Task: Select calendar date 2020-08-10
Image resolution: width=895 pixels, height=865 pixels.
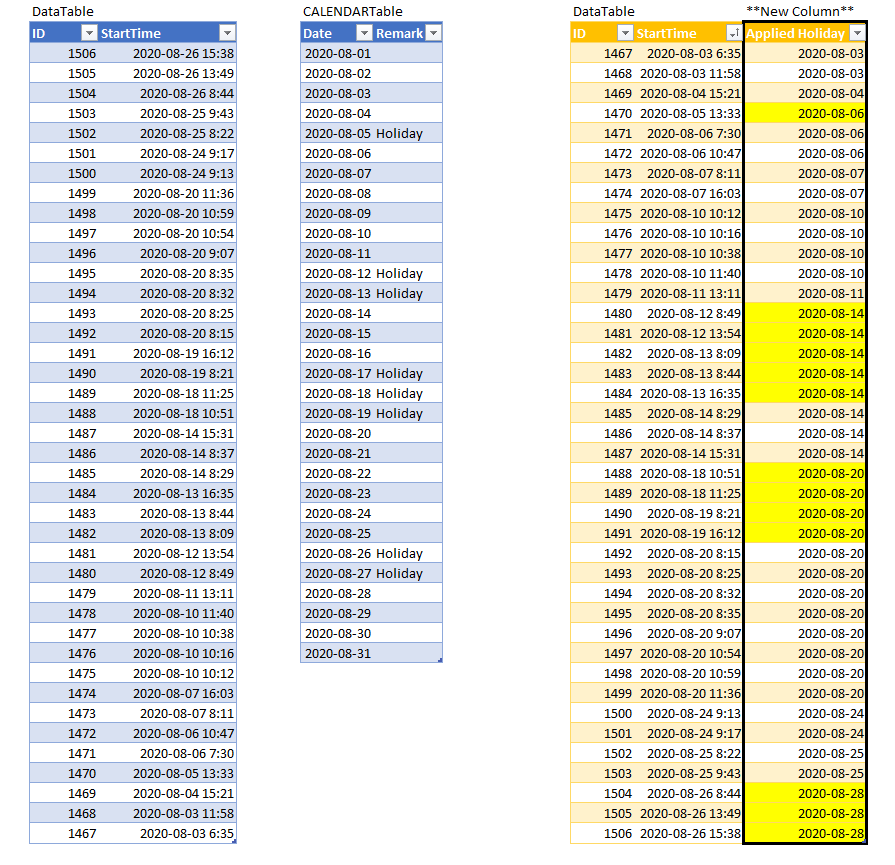Action: (x=337, y=234)
